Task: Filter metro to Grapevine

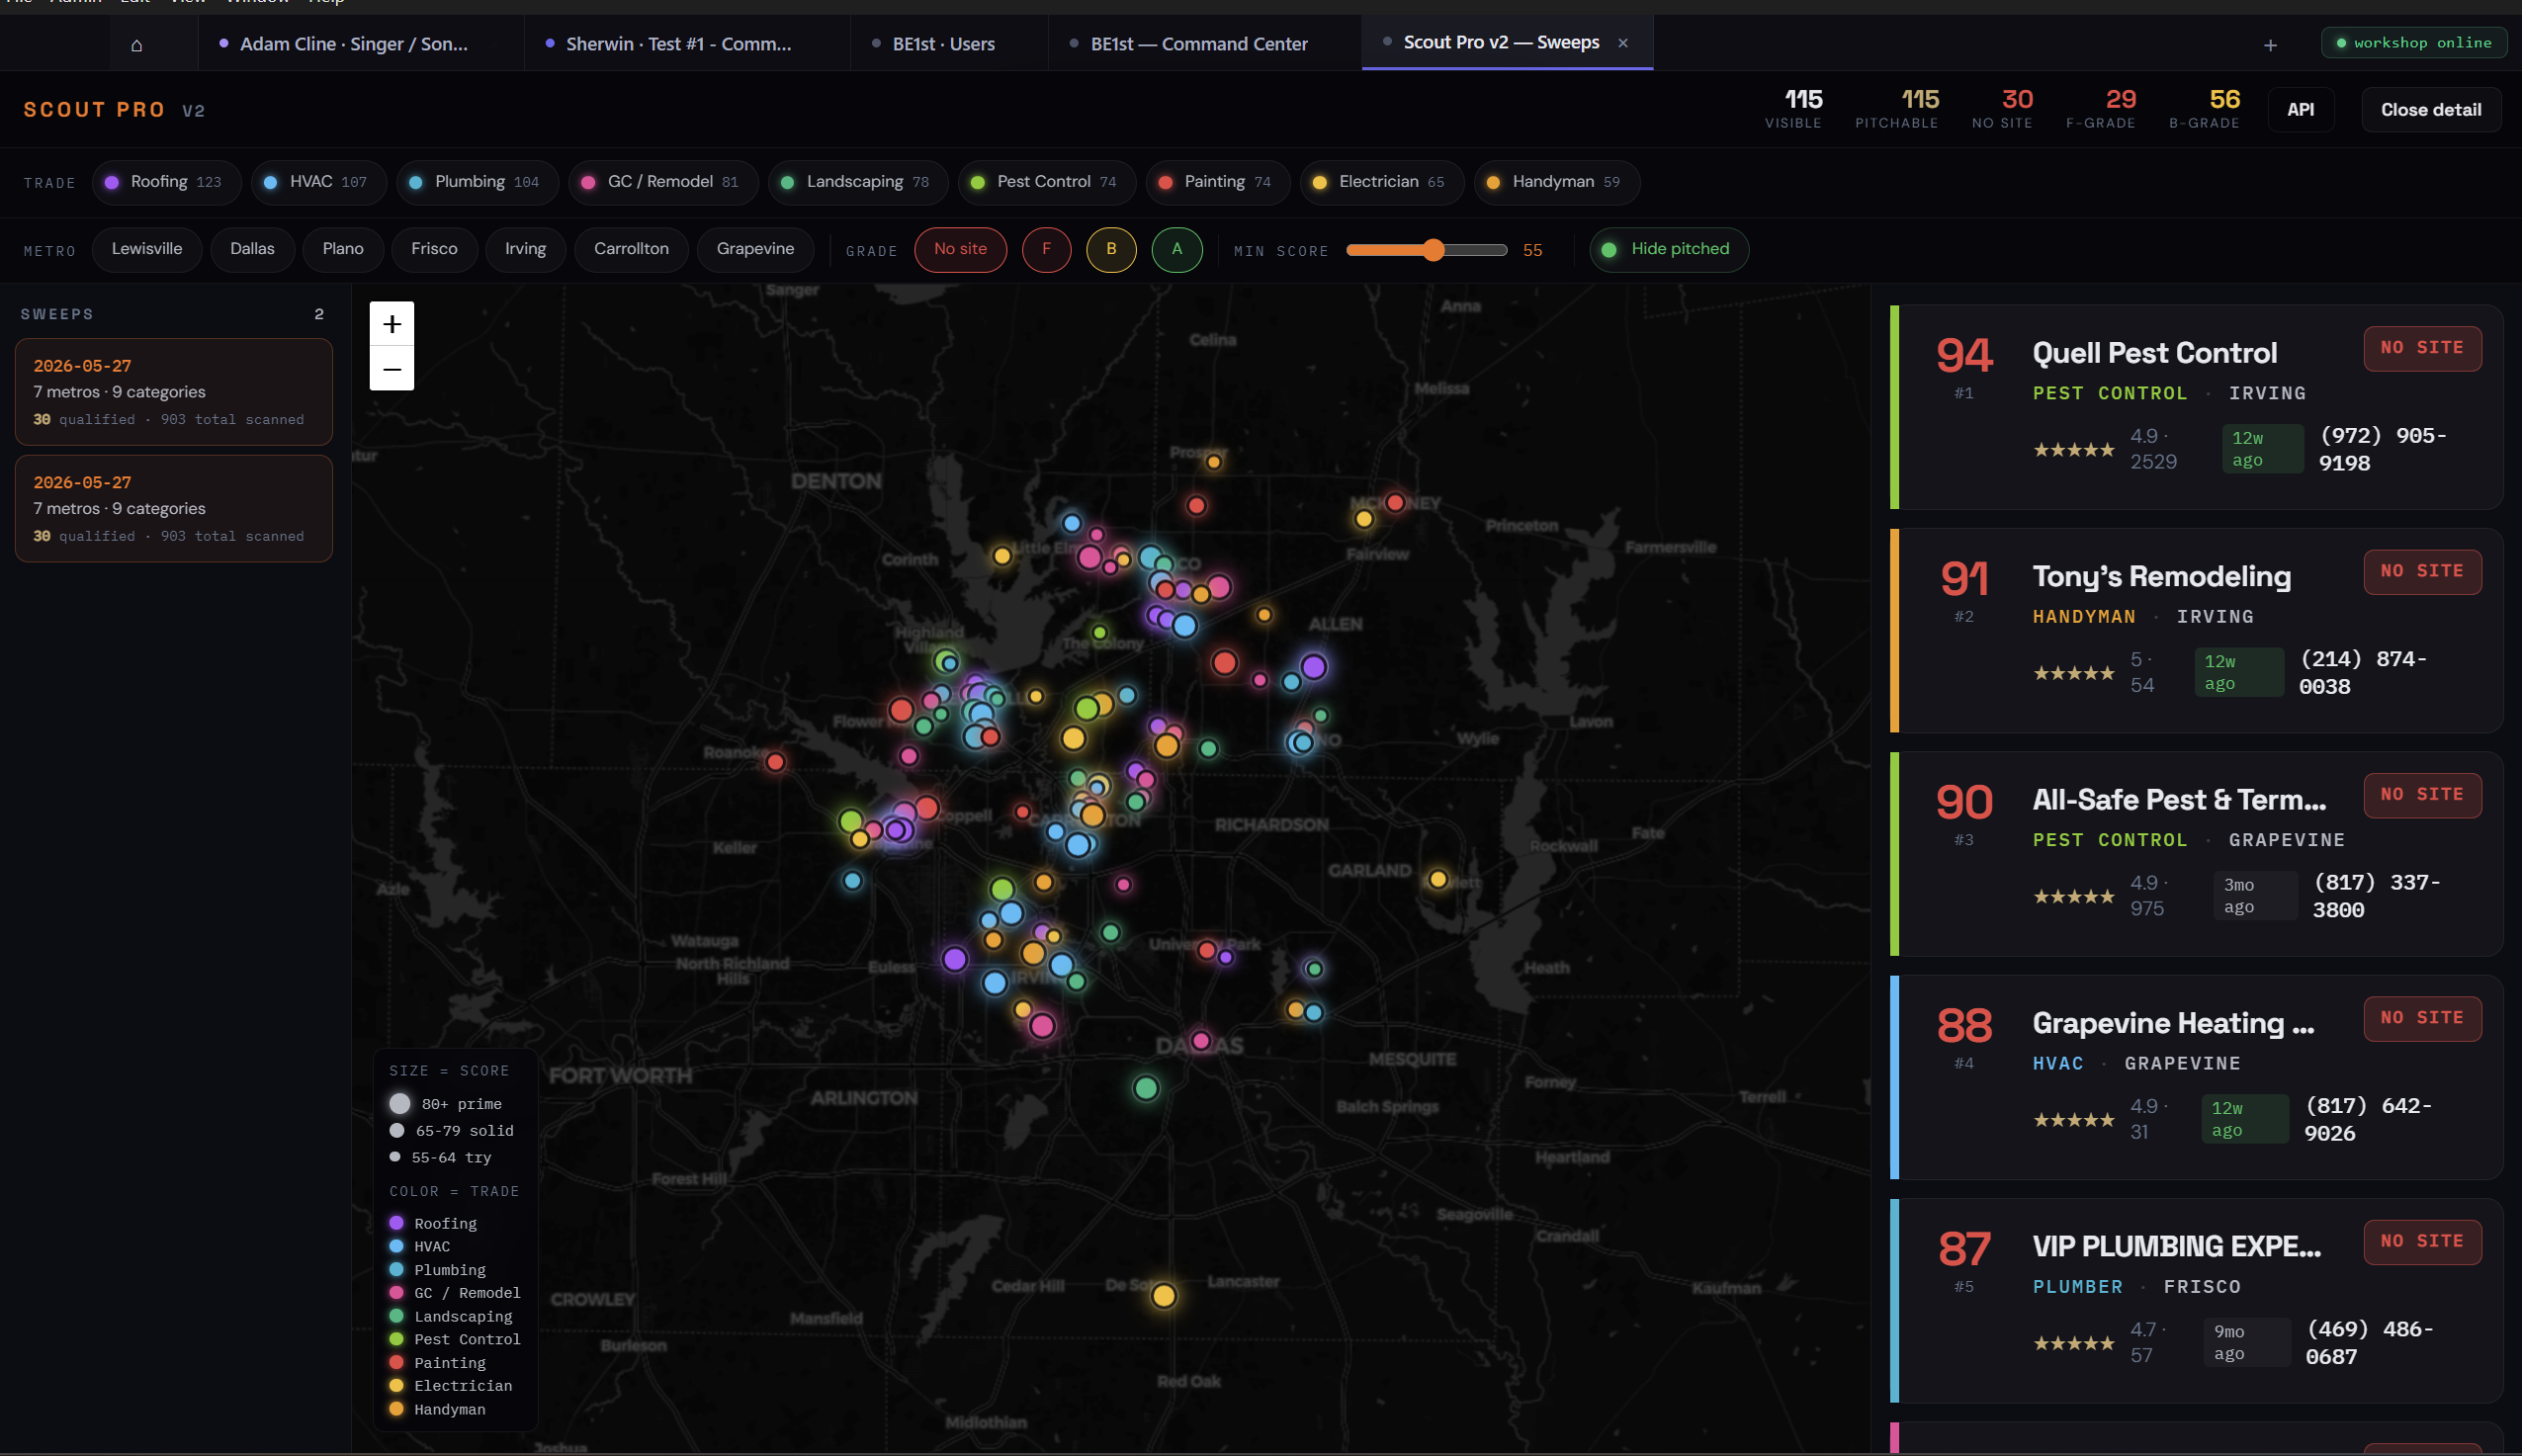Action: pos(755,249)
